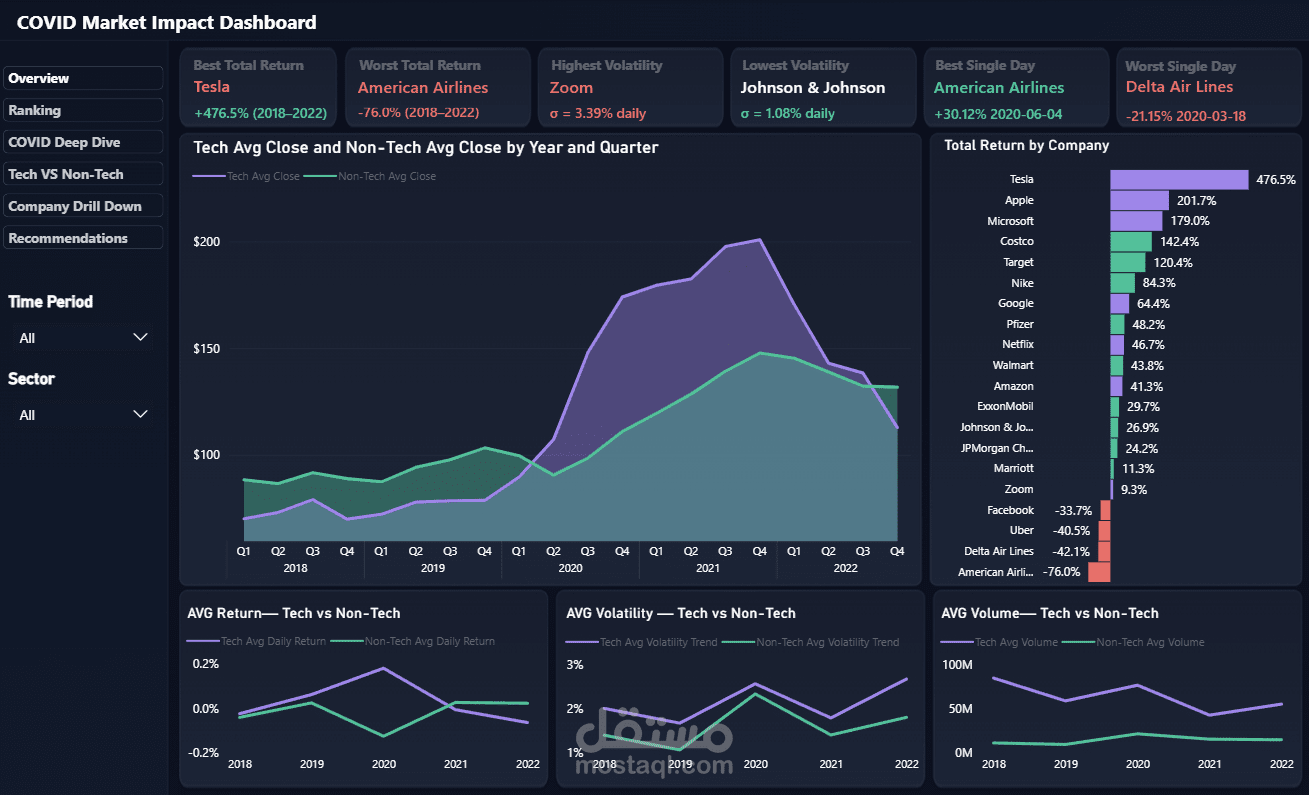
Task: Navigate to Recommendations page
Action: [83, 238]
